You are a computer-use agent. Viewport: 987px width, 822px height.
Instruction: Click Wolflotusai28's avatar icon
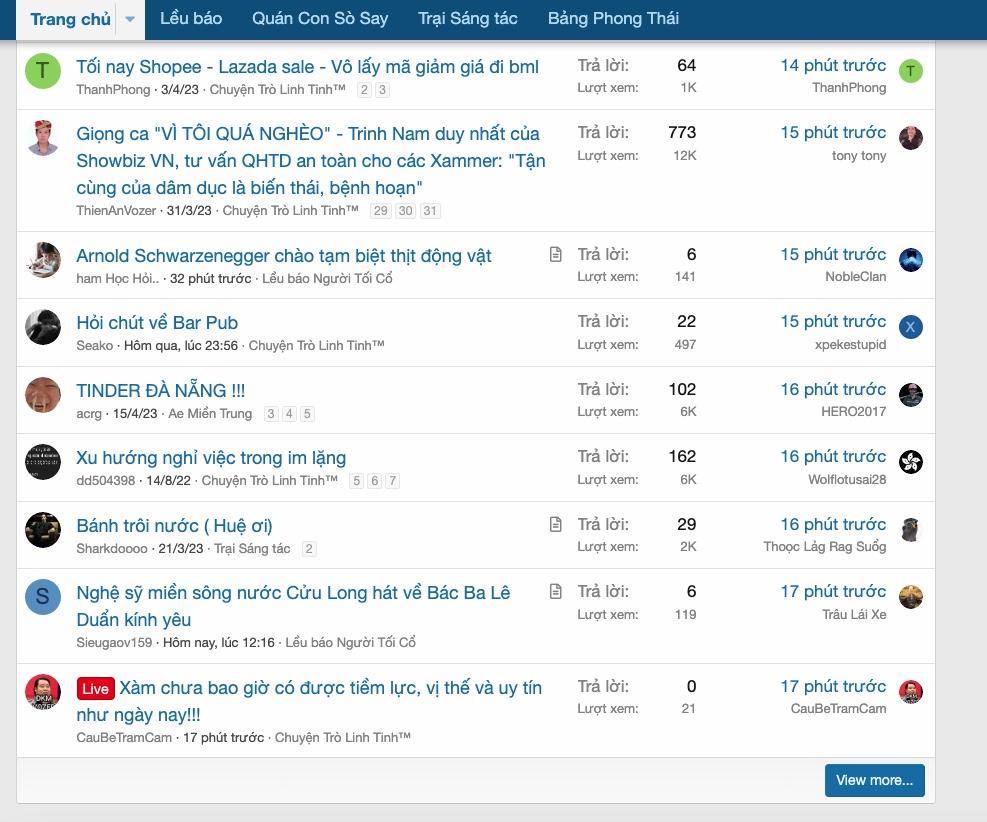click(910, 462)
